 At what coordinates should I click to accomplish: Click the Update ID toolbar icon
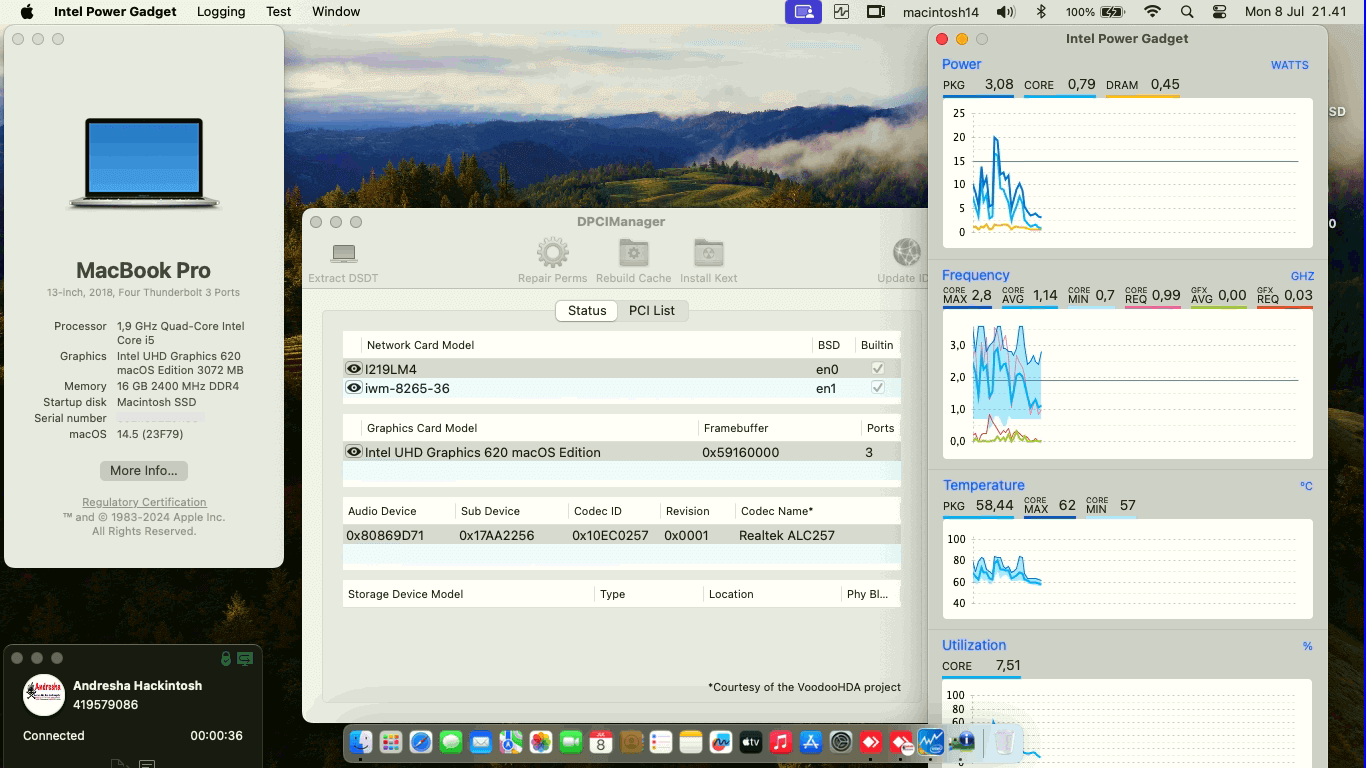[x=906, y=254]
